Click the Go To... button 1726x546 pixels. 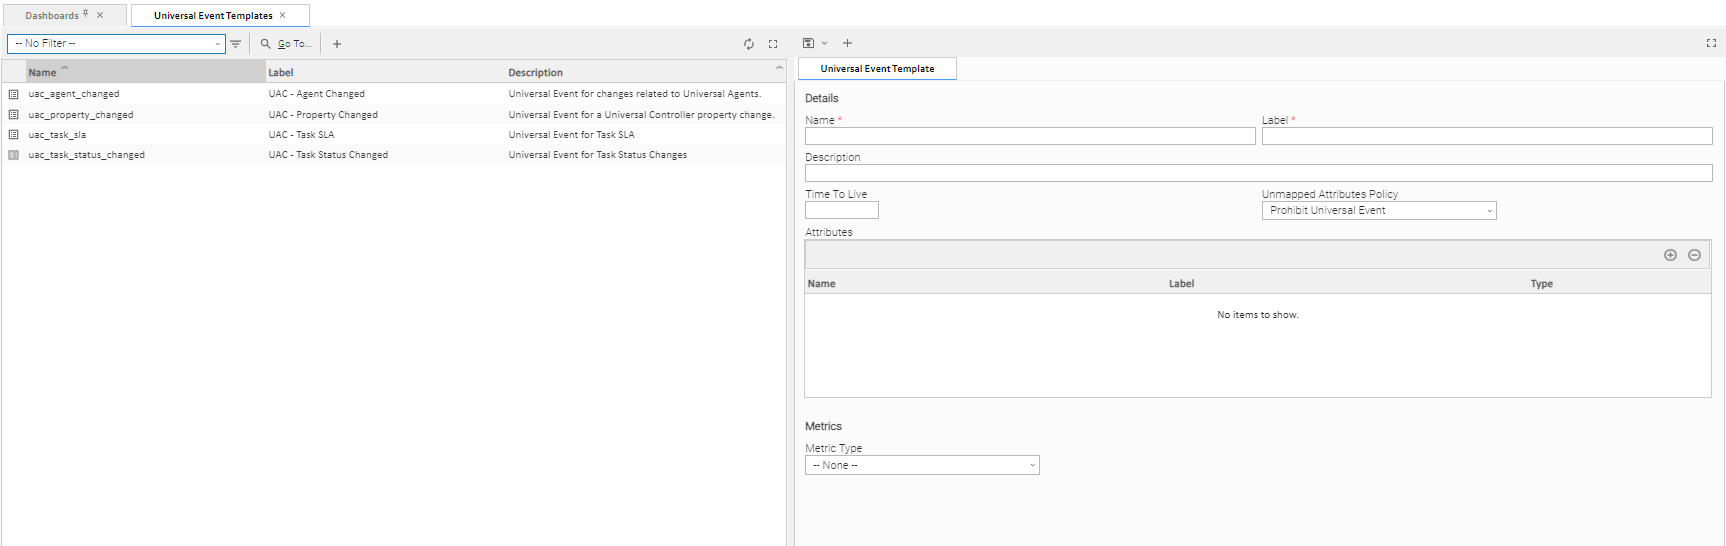[287, 44]
